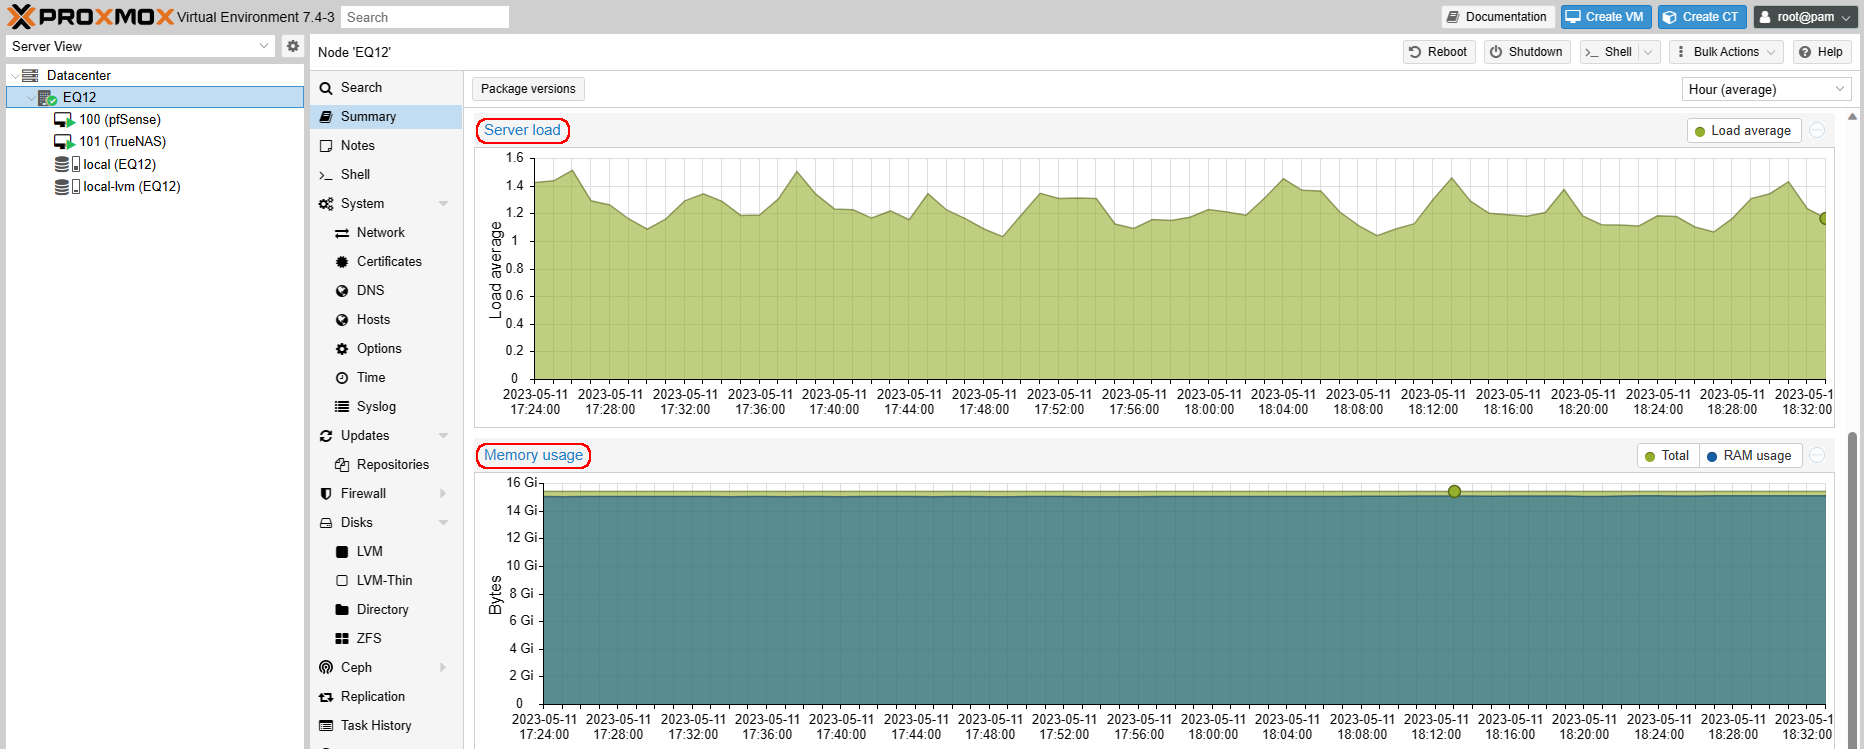This screenshot has width=1864, height=749.
Task: Click the Firewall shield icon
Action: pos(326,494)
